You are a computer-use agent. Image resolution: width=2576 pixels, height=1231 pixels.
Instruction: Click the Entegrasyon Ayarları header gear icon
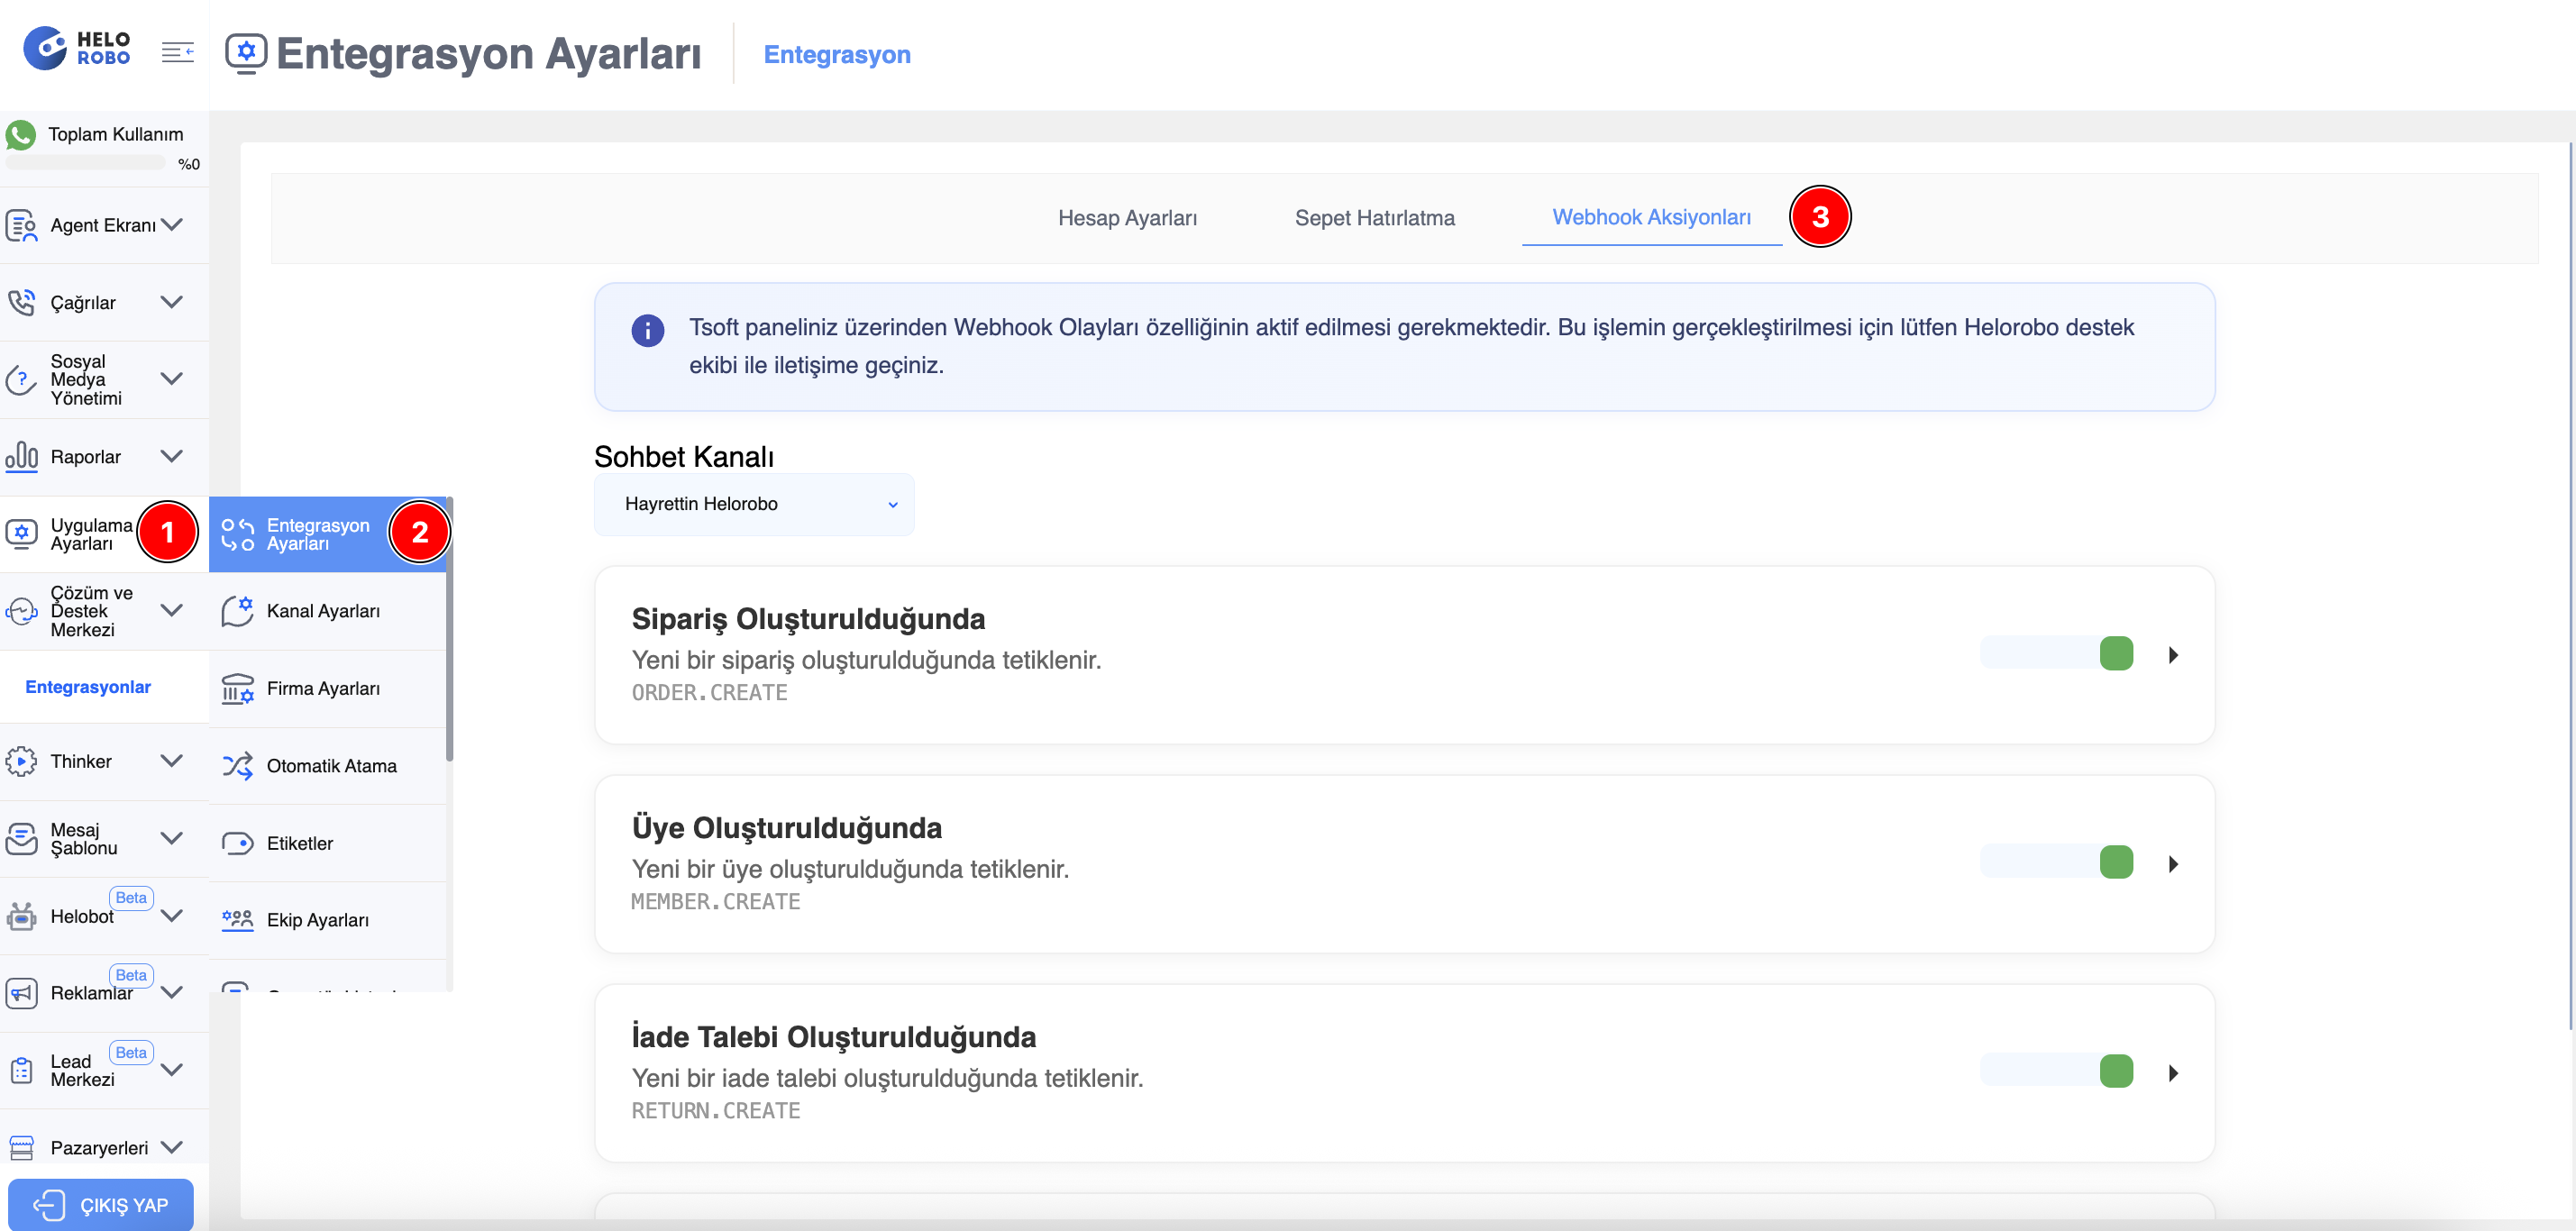(x=246, y=52)
